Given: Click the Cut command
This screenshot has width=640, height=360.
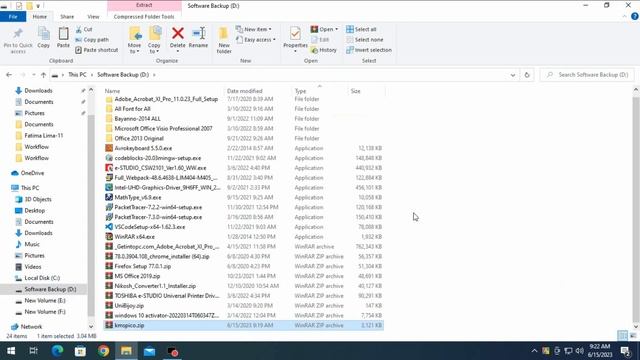Looking at the screenshot, I should pyautogui.click(x=84, y=29).
